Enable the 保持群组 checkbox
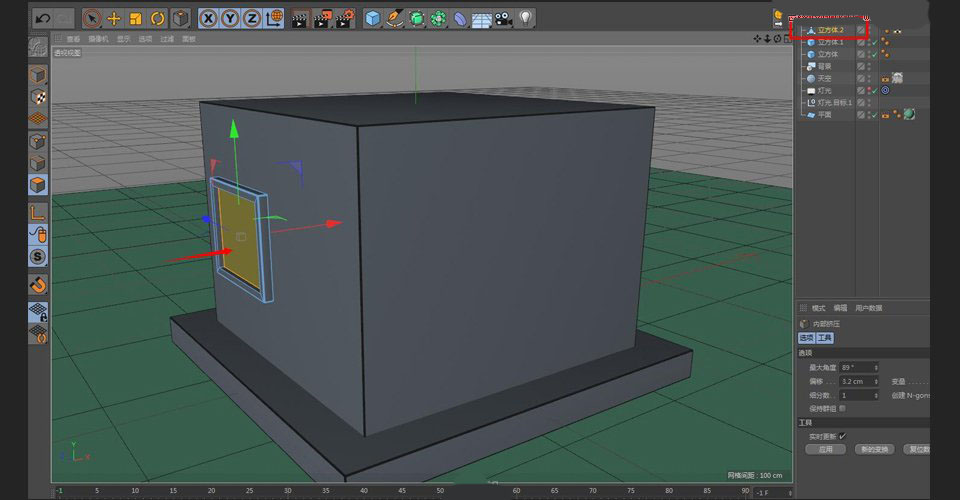 coord(843,408)
